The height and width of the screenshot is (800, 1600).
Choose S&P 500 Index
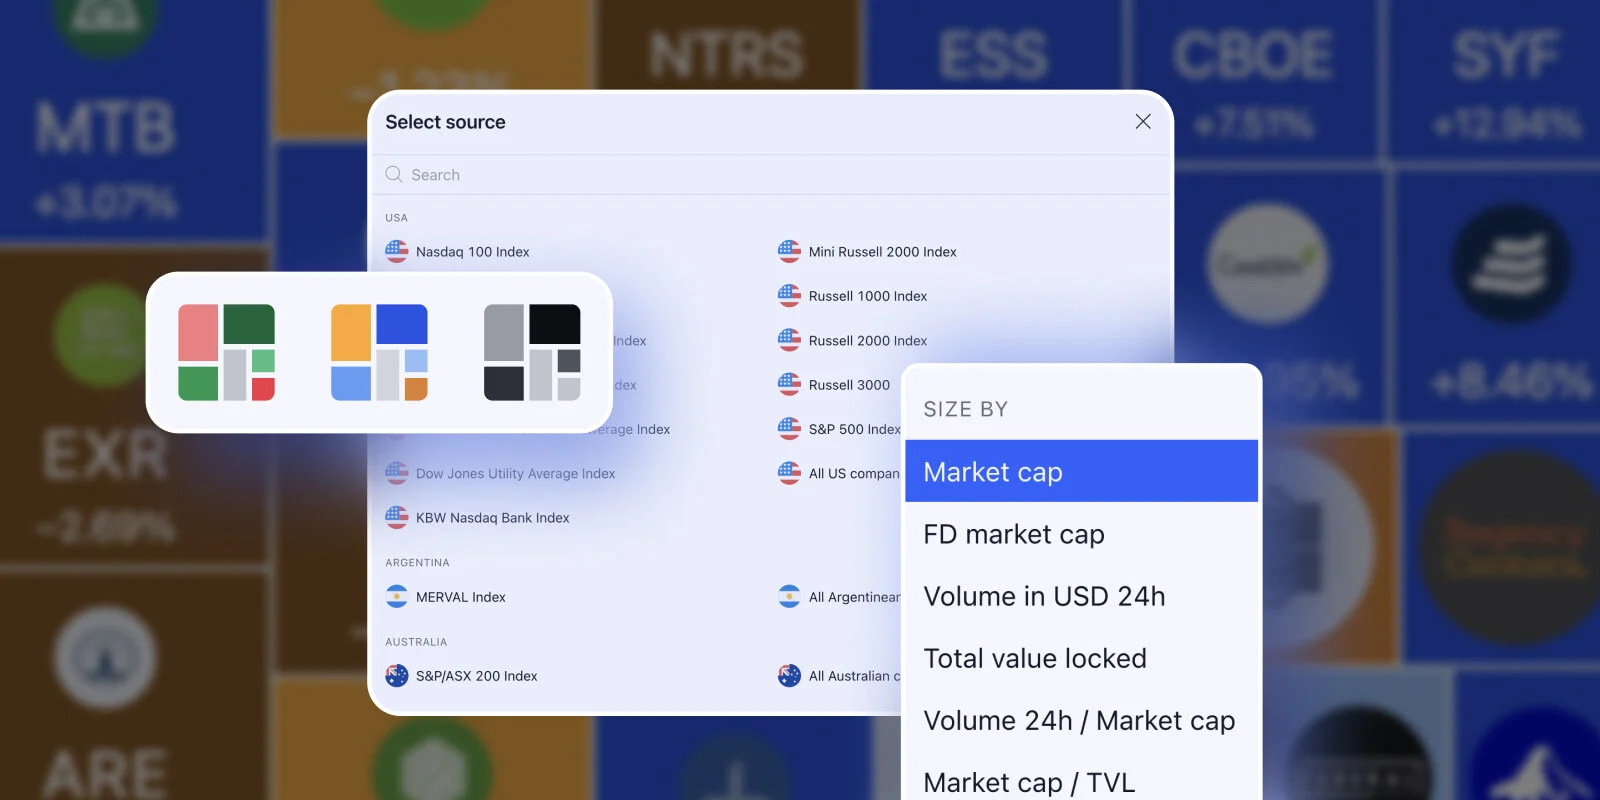(854, 429)
